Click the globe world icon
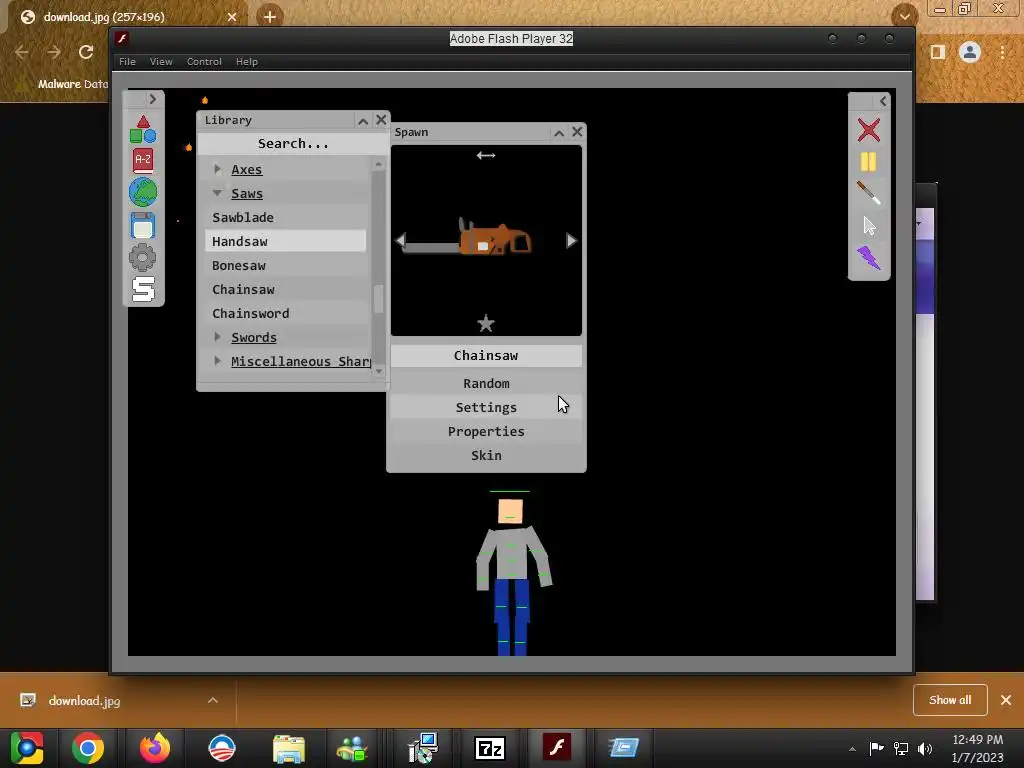 click(x=142, y=192)
